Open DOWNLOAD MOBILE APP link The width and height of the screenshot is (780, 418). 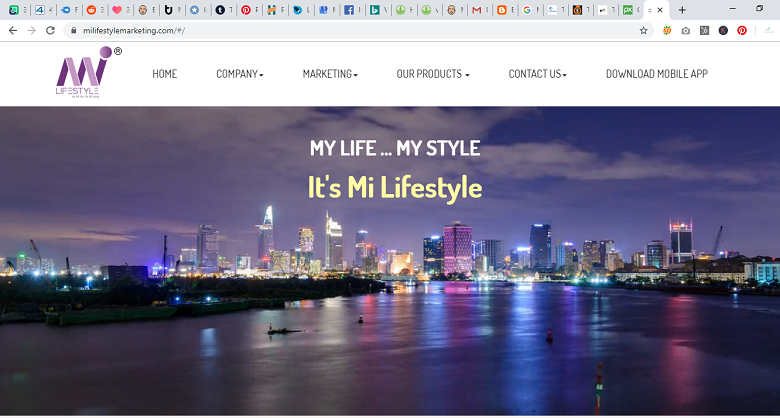point(657,74)
